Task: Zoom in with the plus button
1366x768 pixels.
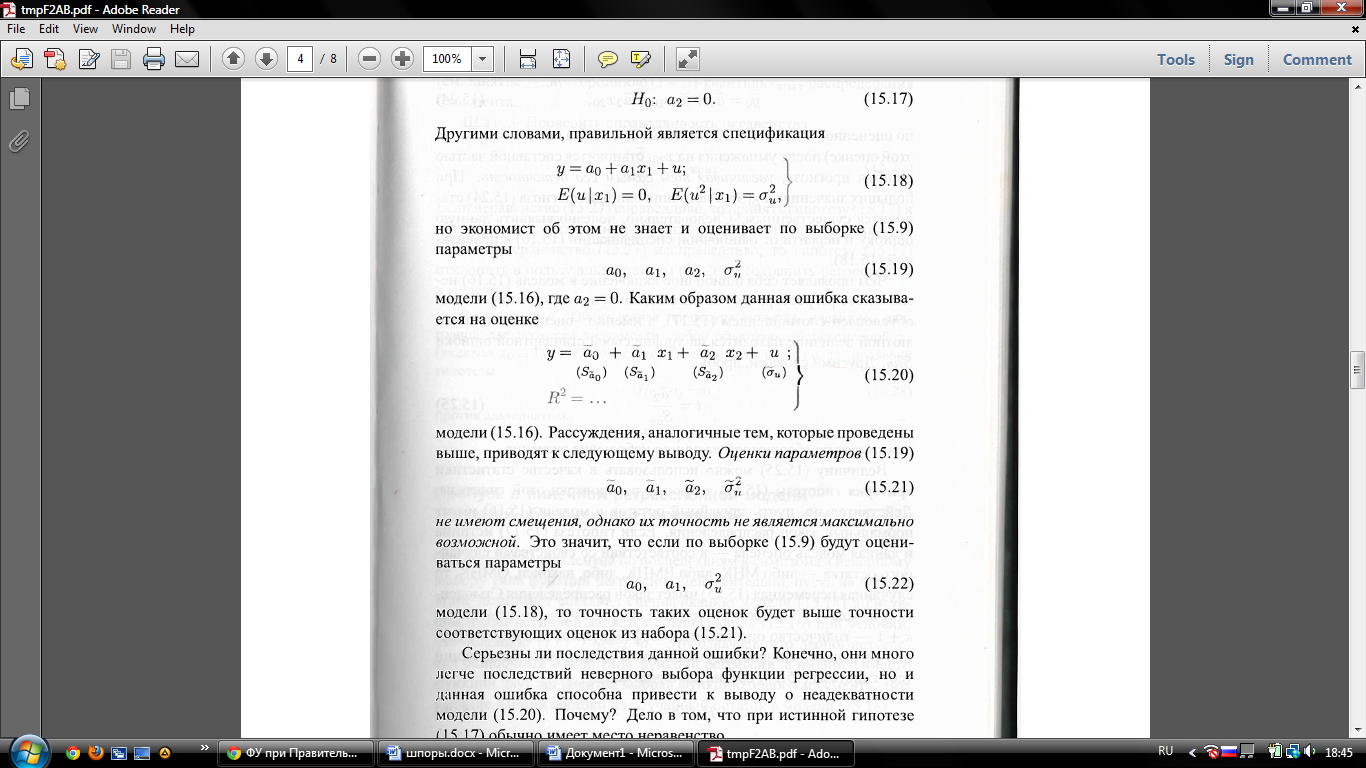Action: coord(403,59)
